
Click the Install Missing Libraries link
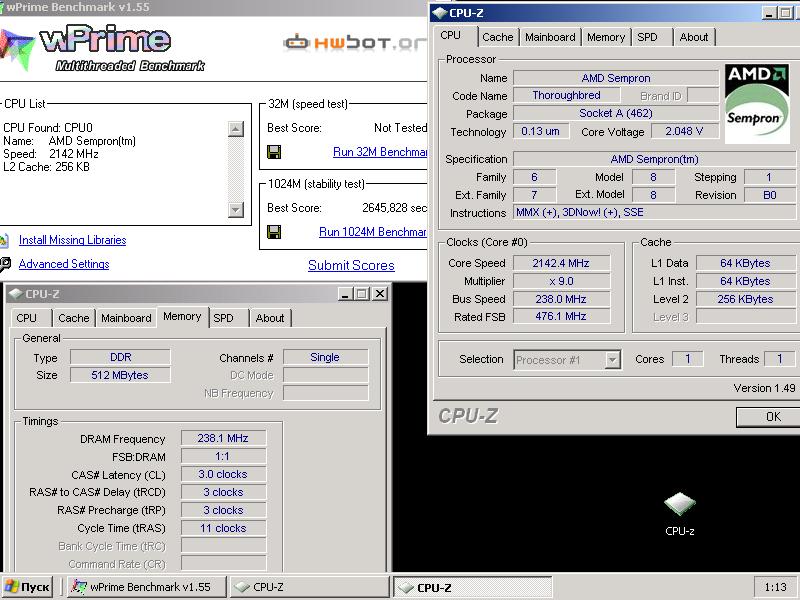pos(72,240)
